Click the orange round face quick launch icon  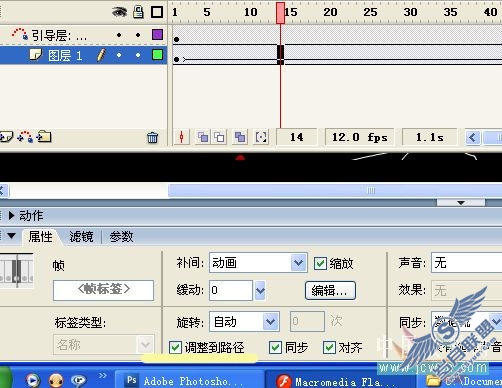pyautogui.click(x=56, y=380)
